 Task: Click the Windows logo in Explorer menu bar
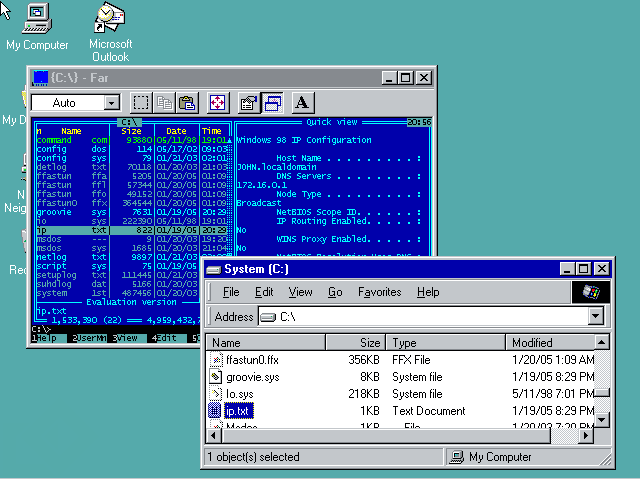pyautogui.click(x=591, y=292)
